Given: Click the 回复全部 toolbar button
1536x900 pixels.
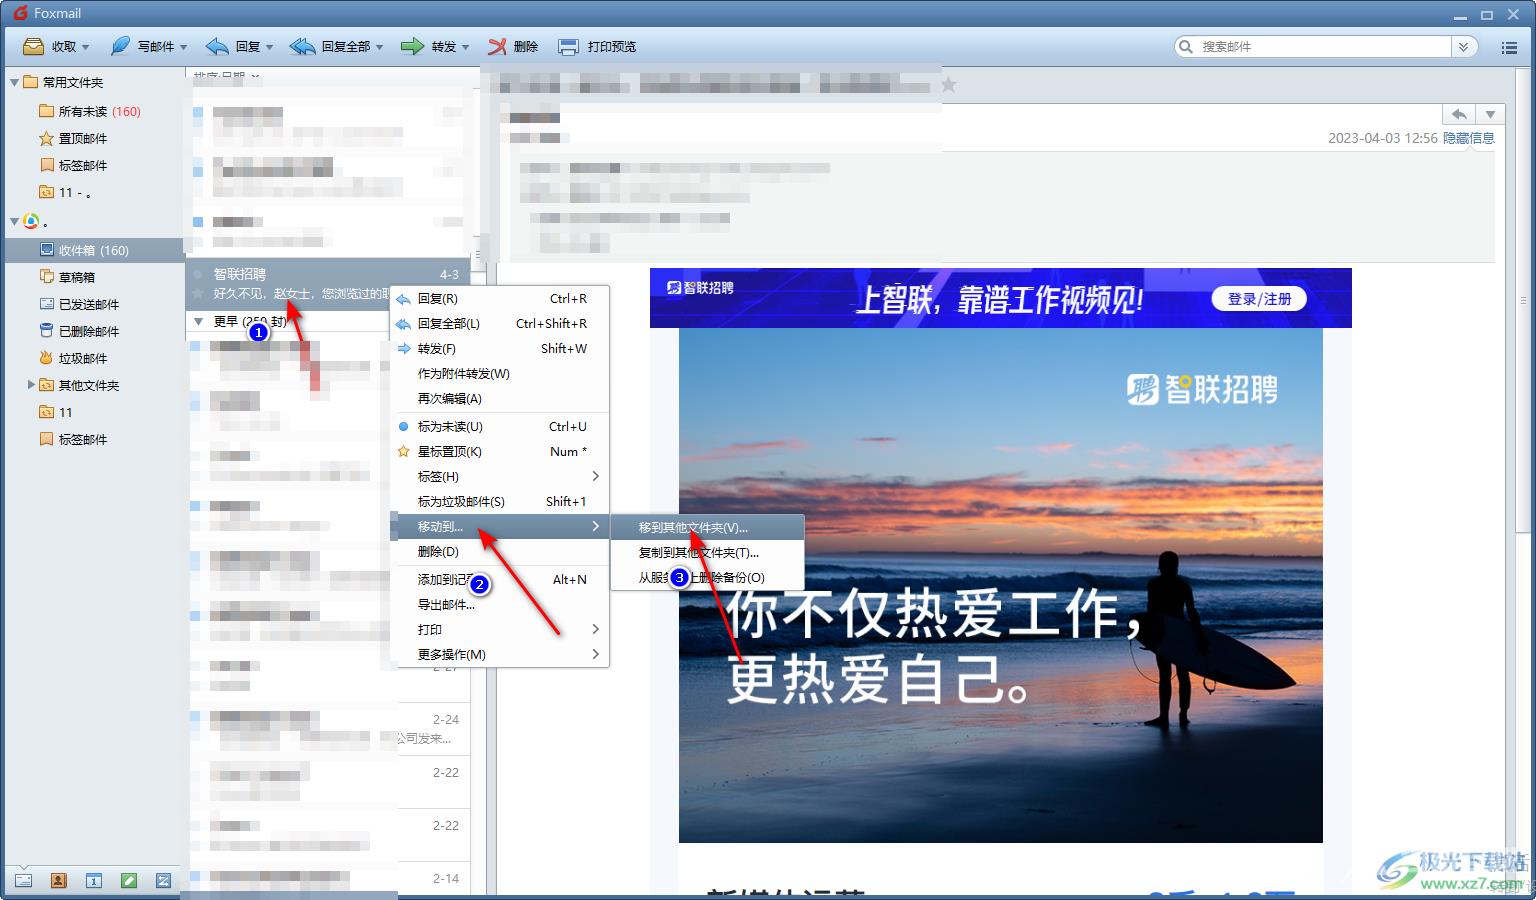Looking at the screenshot, I should 330,46.
